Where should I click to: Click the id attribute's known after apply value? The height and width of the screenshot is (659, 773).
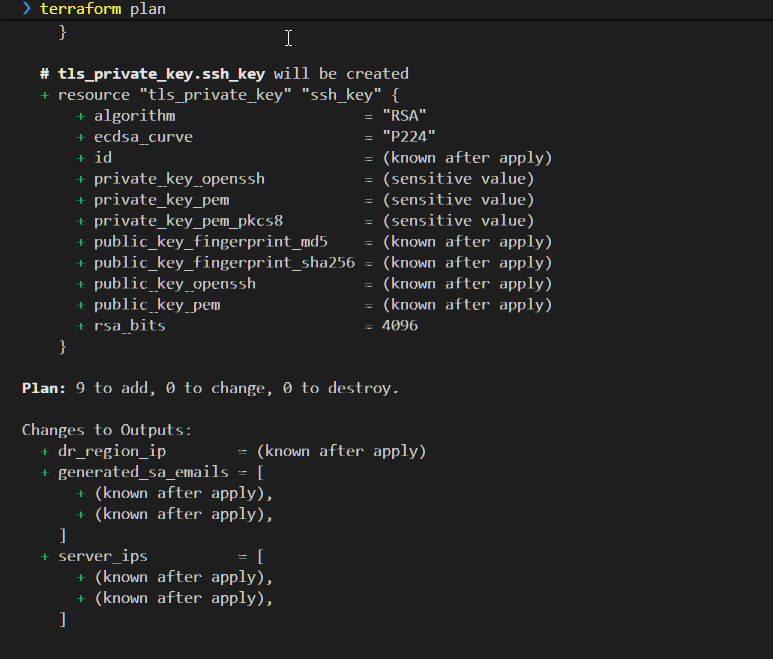pos(466,158)
